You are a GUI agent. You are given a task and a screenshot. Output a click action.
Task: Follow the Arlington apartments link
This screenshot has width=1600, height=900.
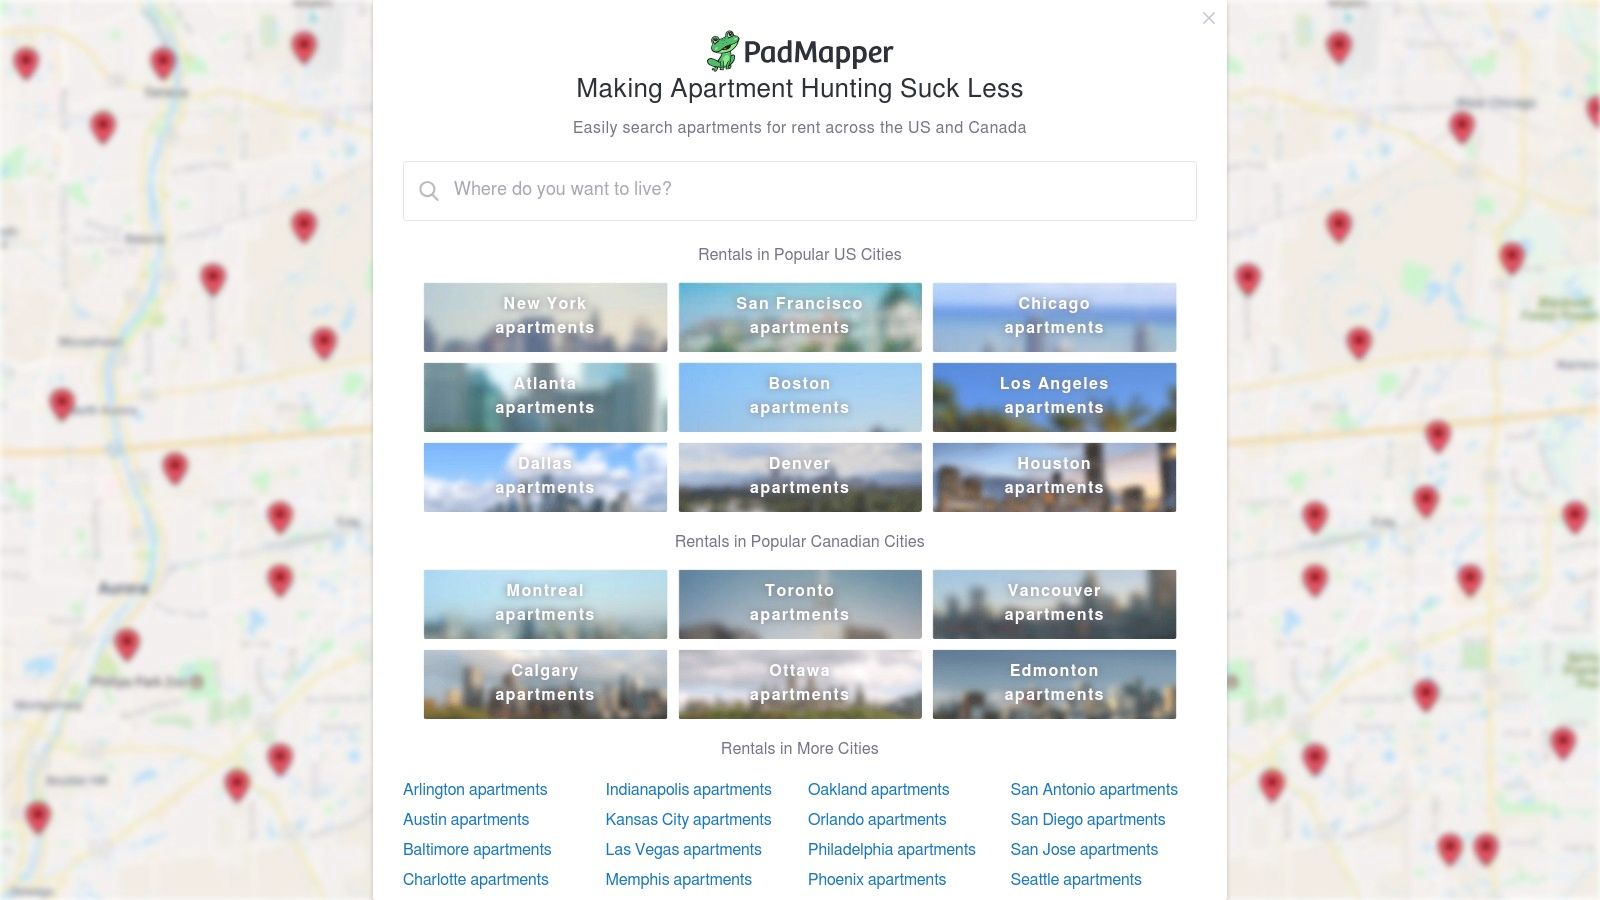(475, 789)
